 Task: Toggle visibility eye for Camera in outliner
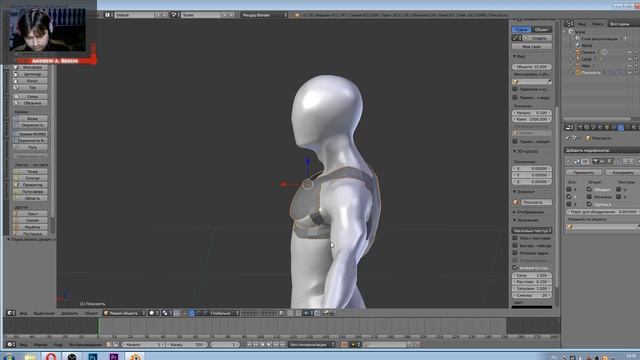point(629,52)
